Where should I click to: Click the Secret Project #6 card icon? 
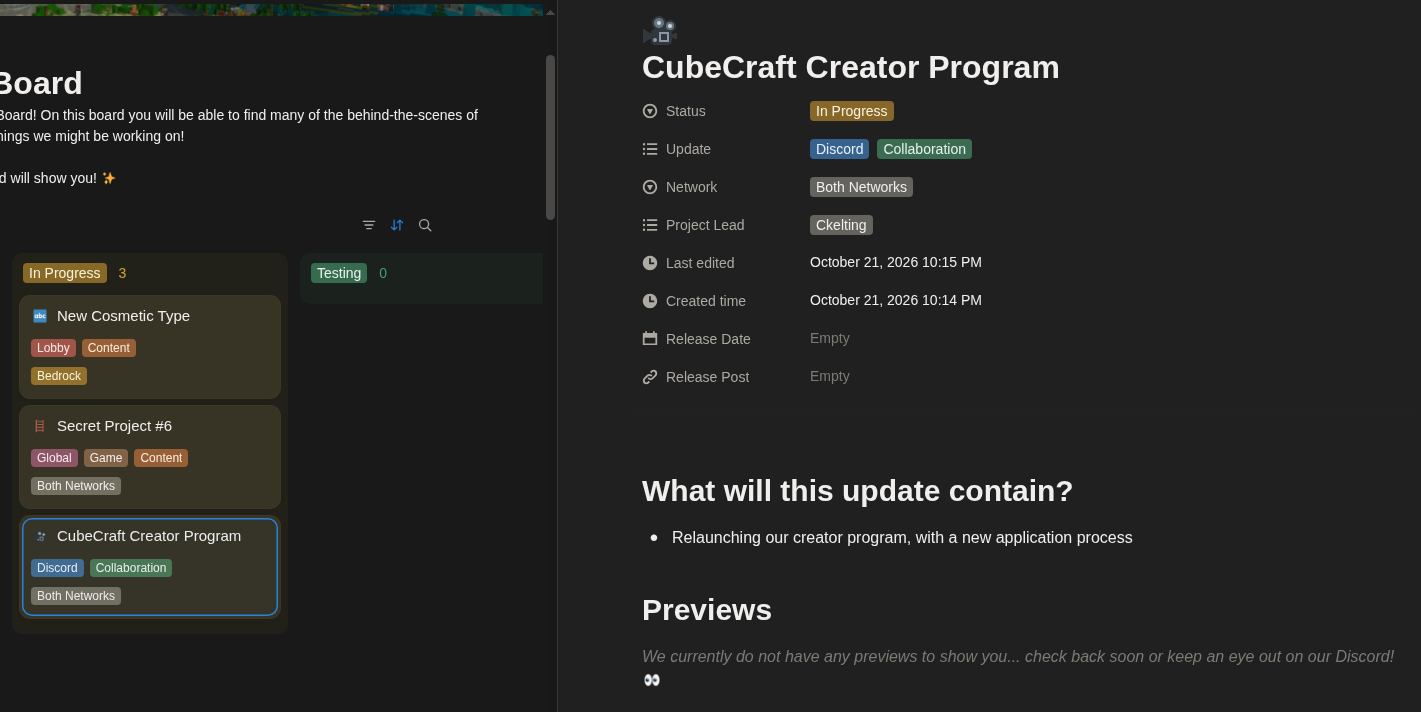coord(40,426)
